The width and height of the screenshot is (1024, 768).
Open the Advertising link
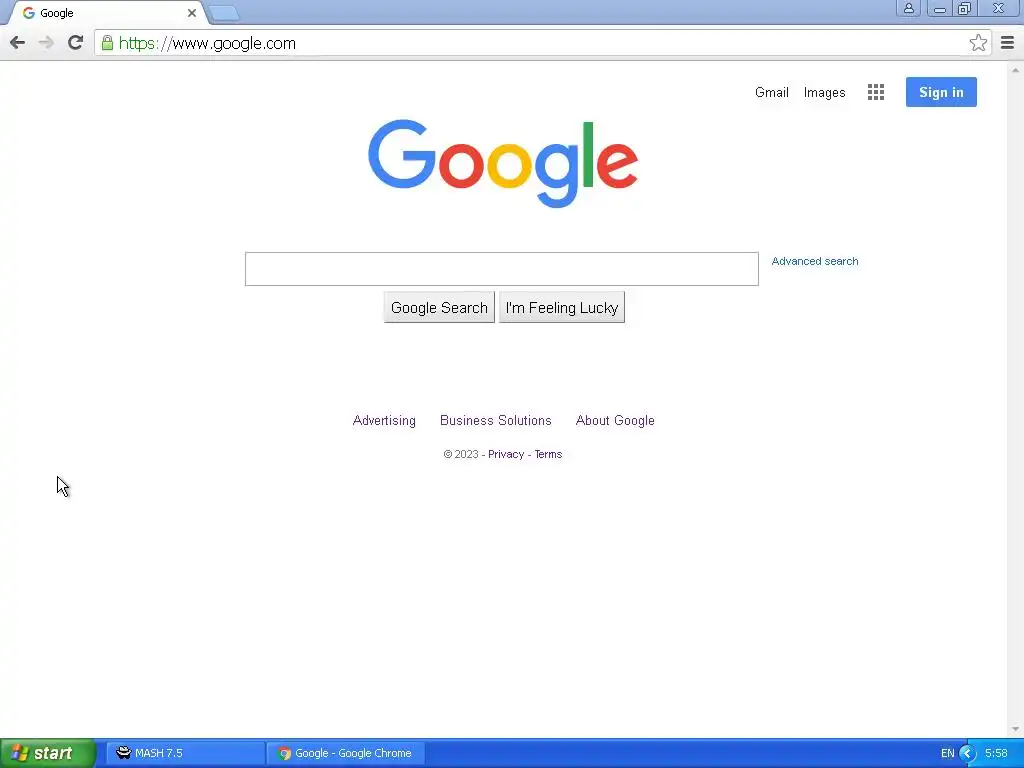[x=384, y=421]
